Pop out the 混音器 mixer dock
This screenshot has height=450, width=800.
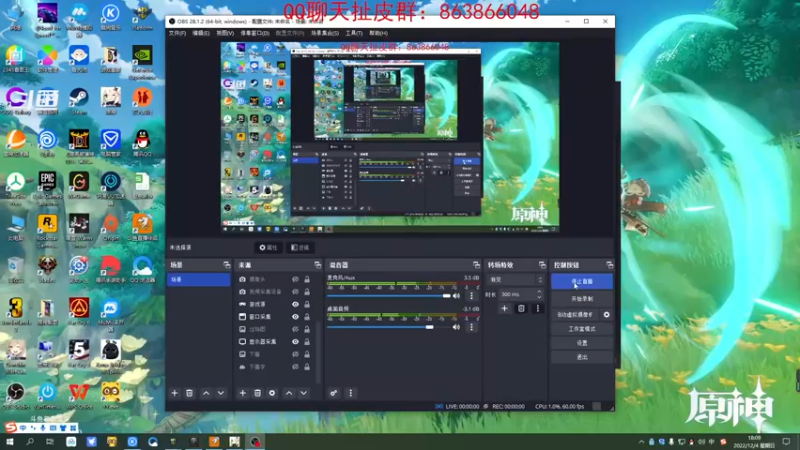(x=476, y=265)
